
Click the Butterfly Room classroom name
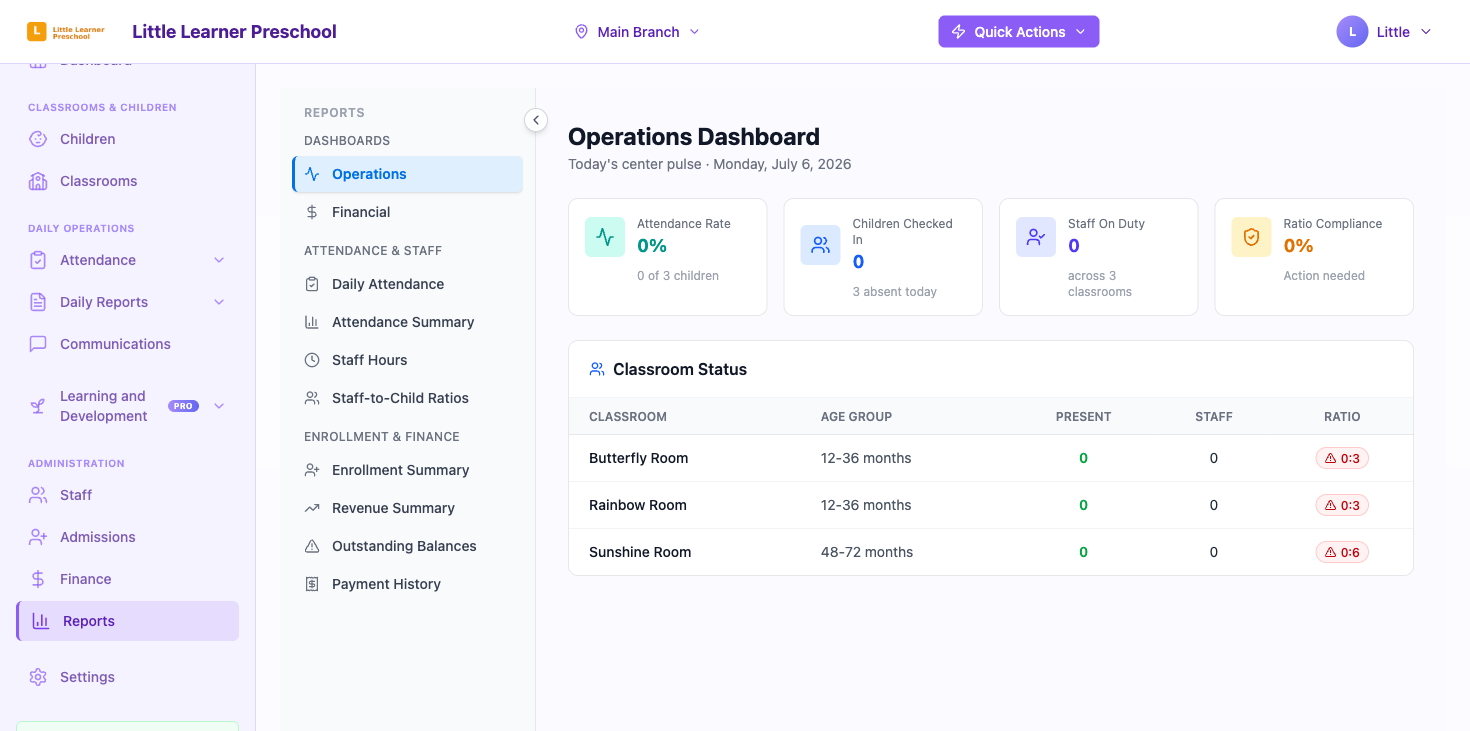click(x=638, y=458)
